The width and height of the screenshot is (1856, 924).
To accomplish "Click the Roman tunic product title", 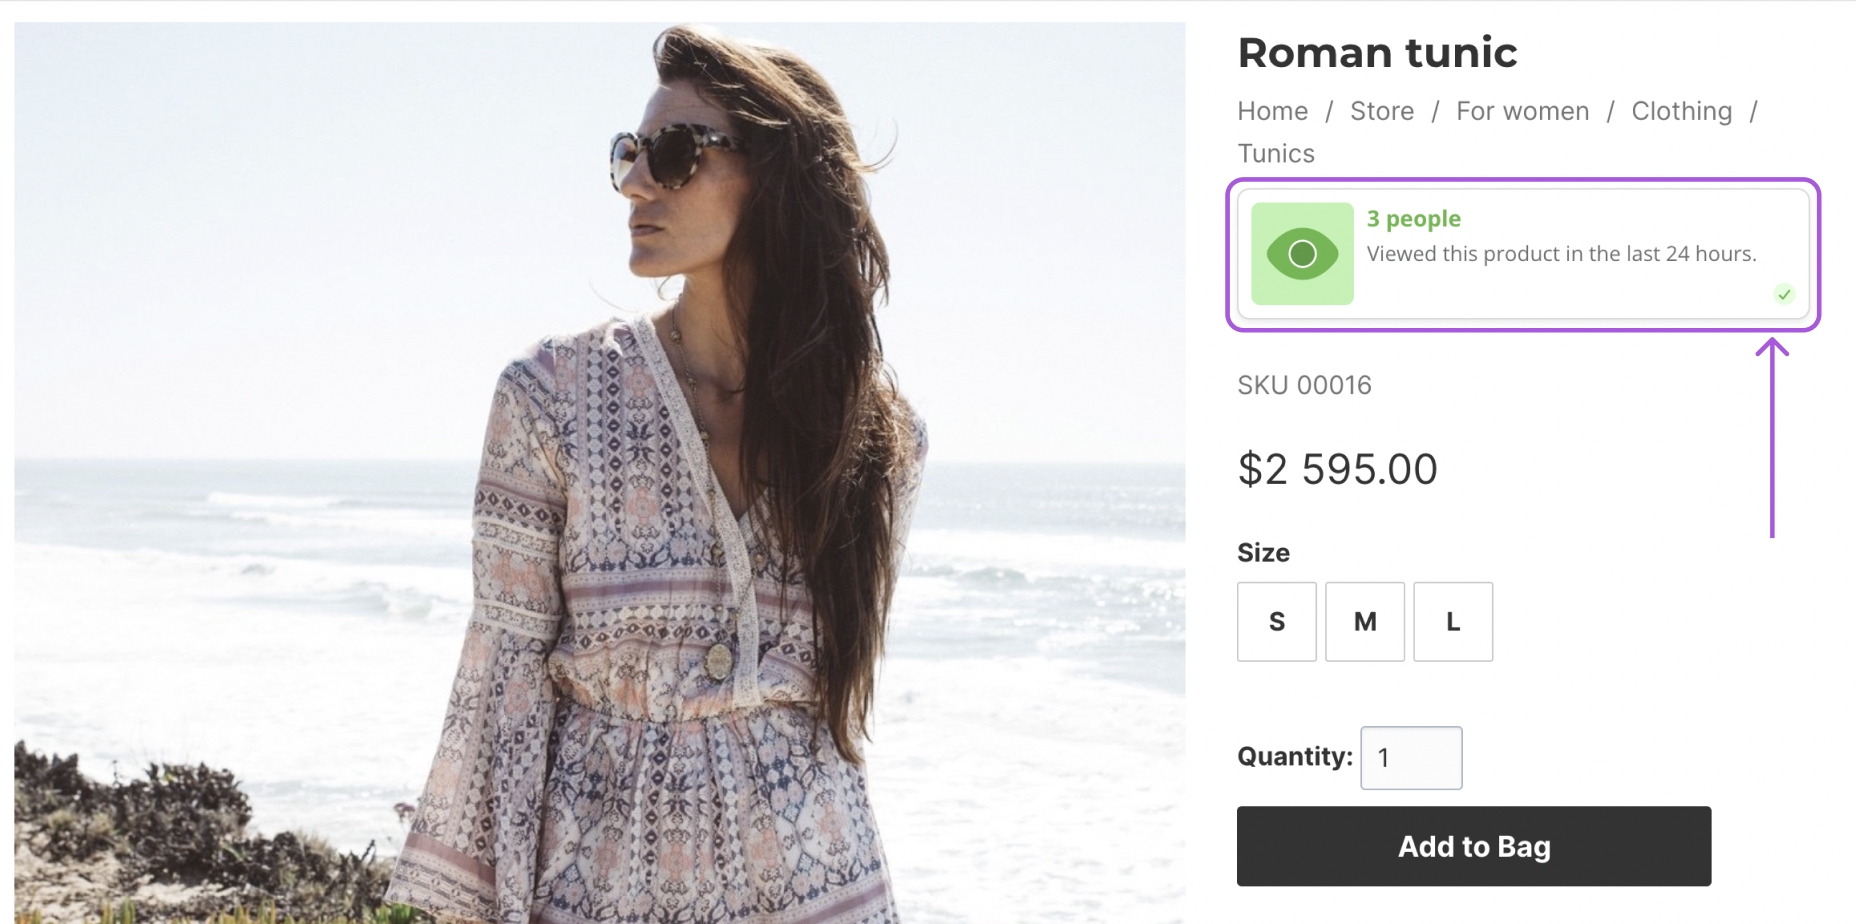I will (x=1377, y=53).
